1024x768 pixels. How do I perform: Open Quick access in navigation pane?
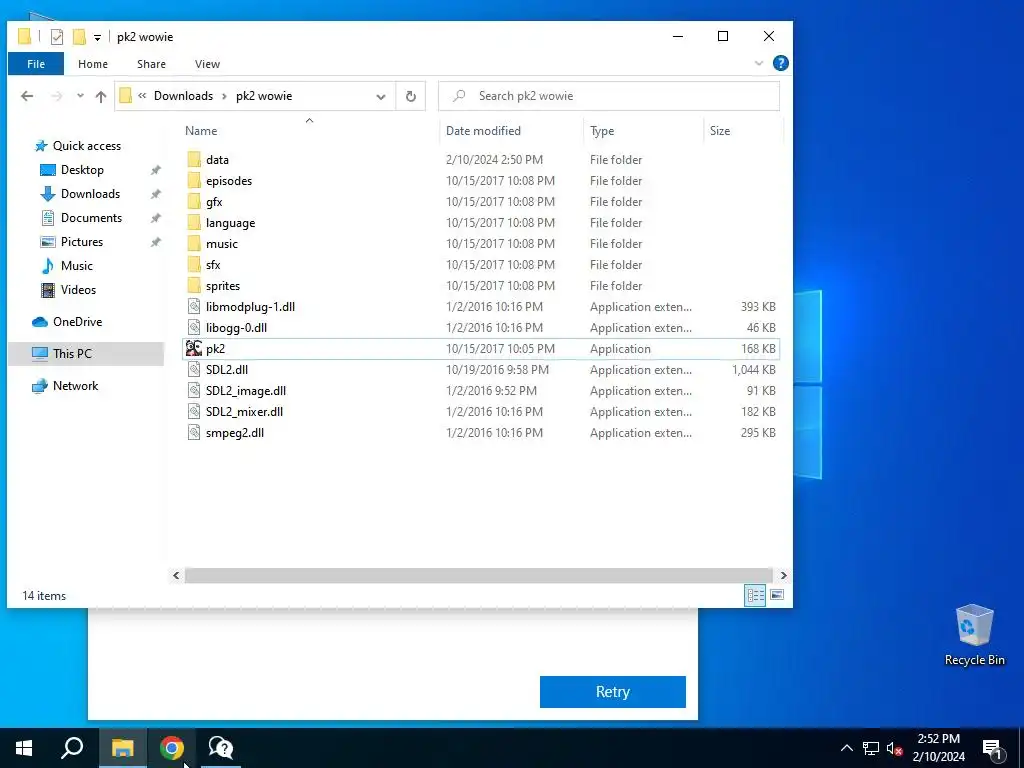pos(86,146)
